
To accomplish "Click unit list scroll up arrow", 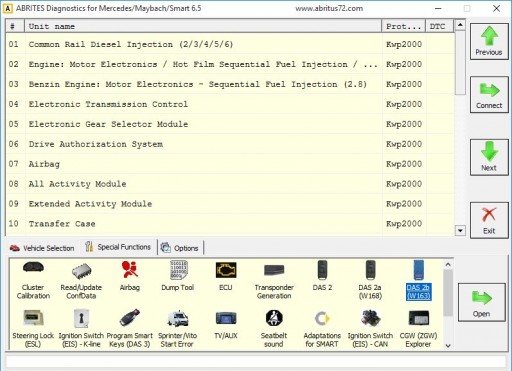I will (x=460, y=25).
